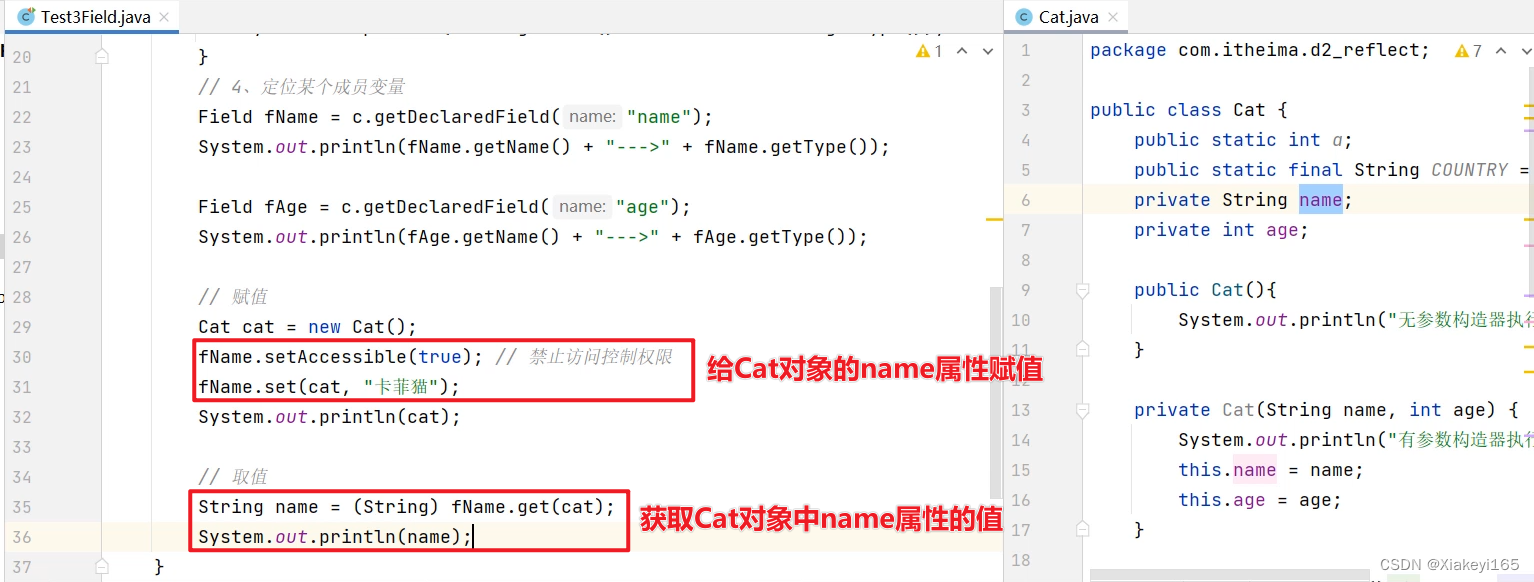Screen dimensions: 1534x582
Task: Click the comment // 赋值 on line 28
Action: coord(232,297)
